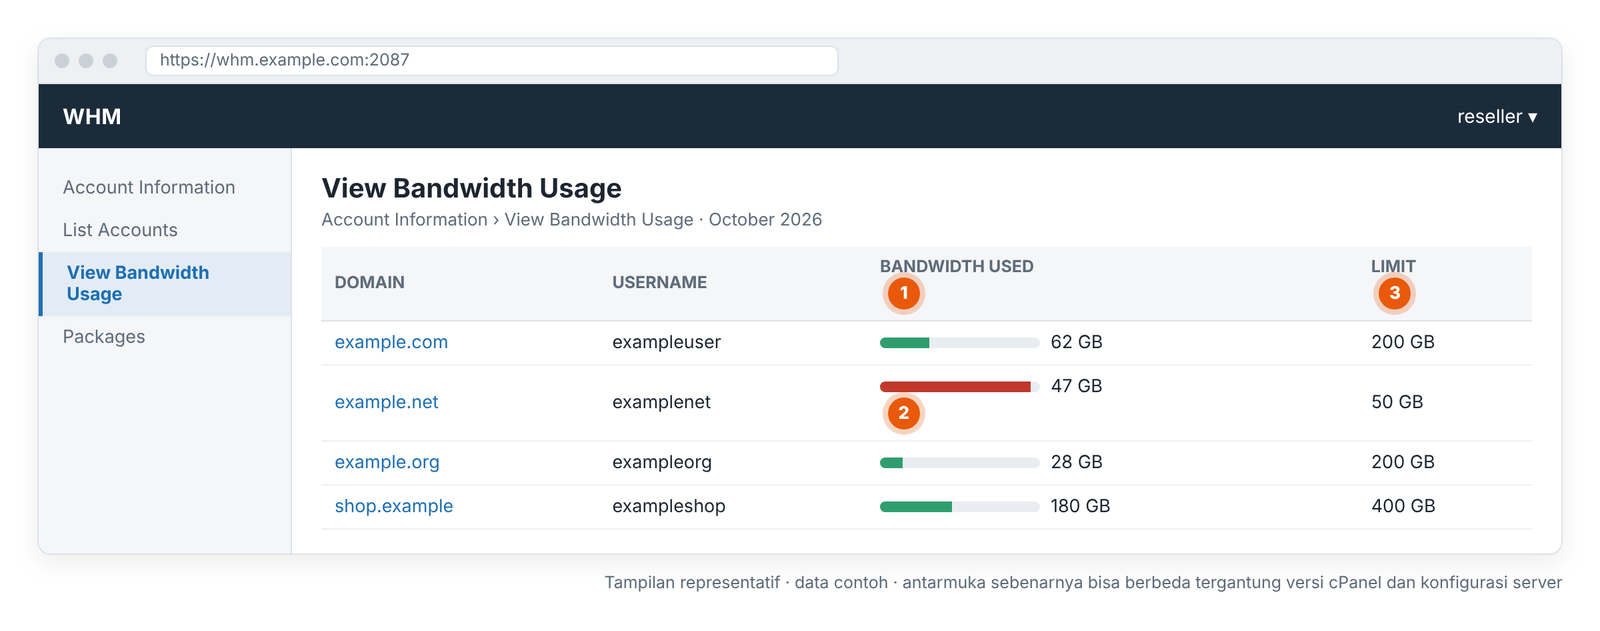Focus the address bar showing whm.example.com:2087
This screenshot has width=1600, height=631.
[492, 60]
